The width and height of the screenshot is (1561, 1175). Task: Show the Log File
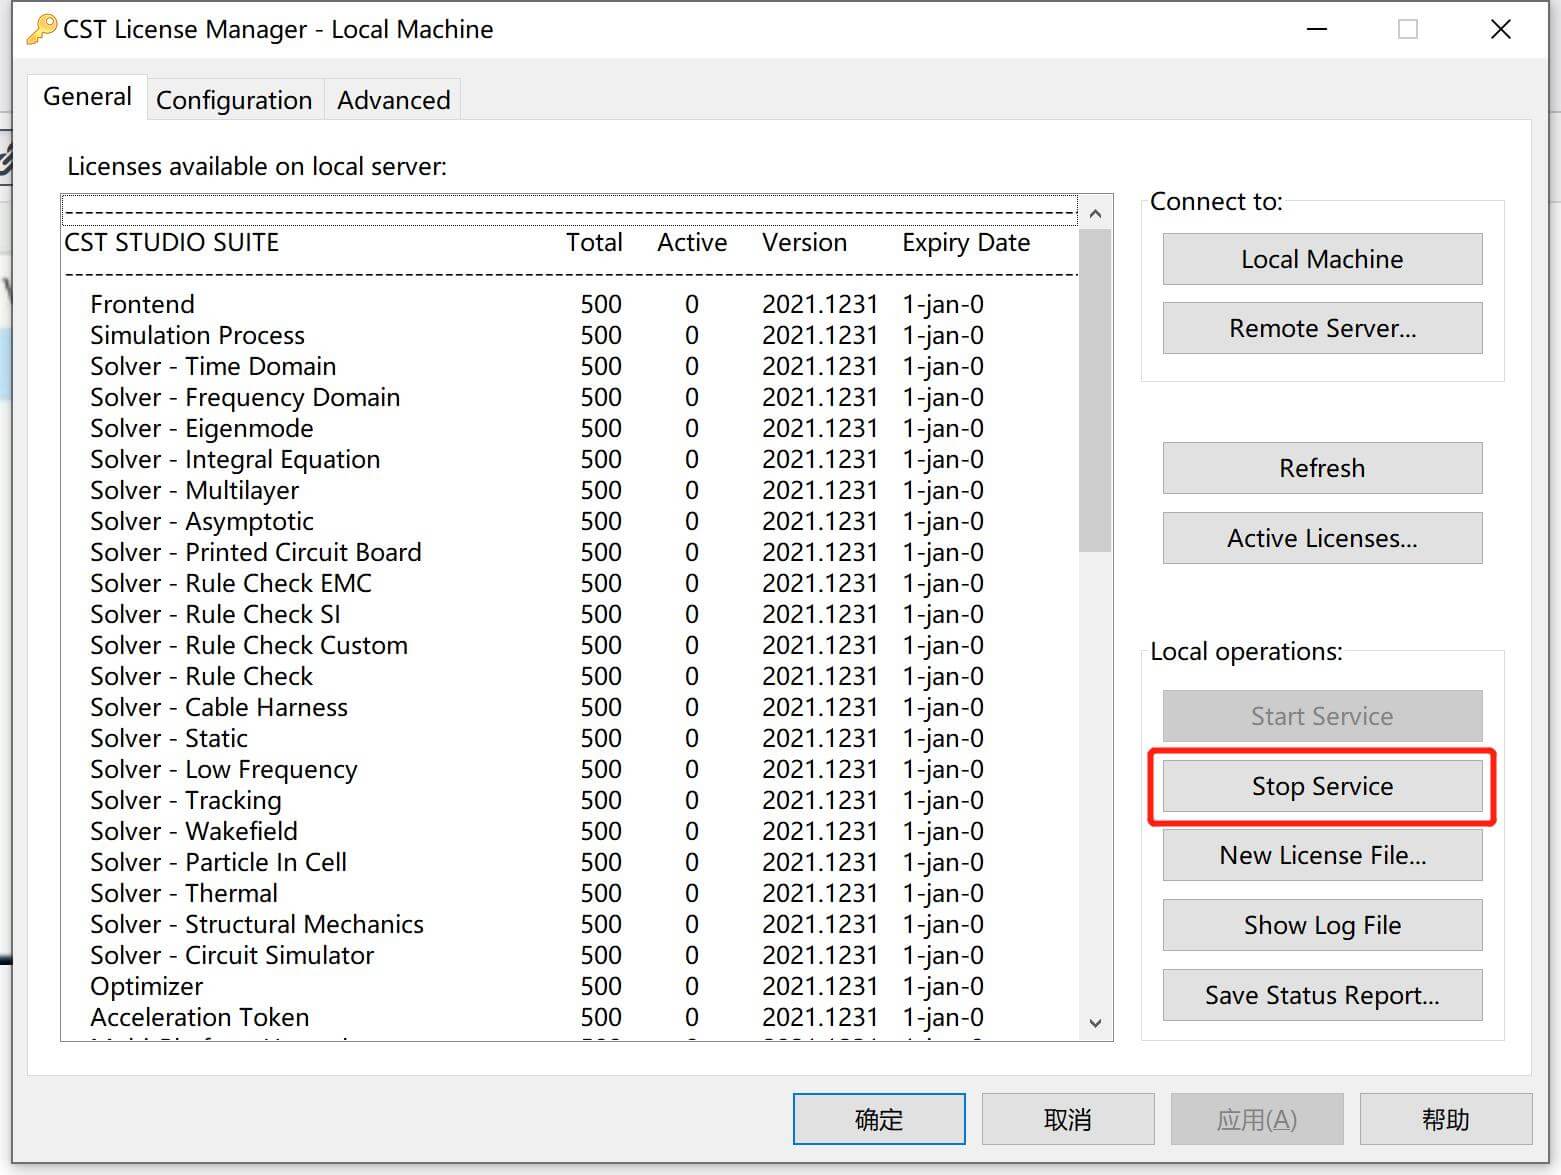(1321, 925)
